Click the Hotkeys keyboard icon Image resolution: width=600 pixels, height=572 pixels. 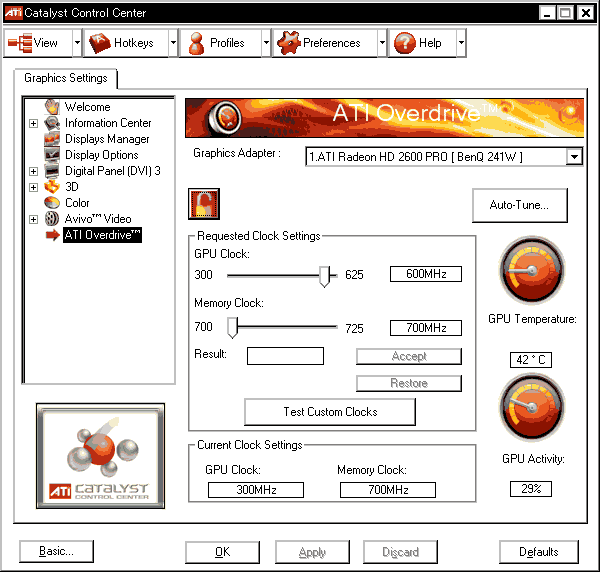(99, 43)
